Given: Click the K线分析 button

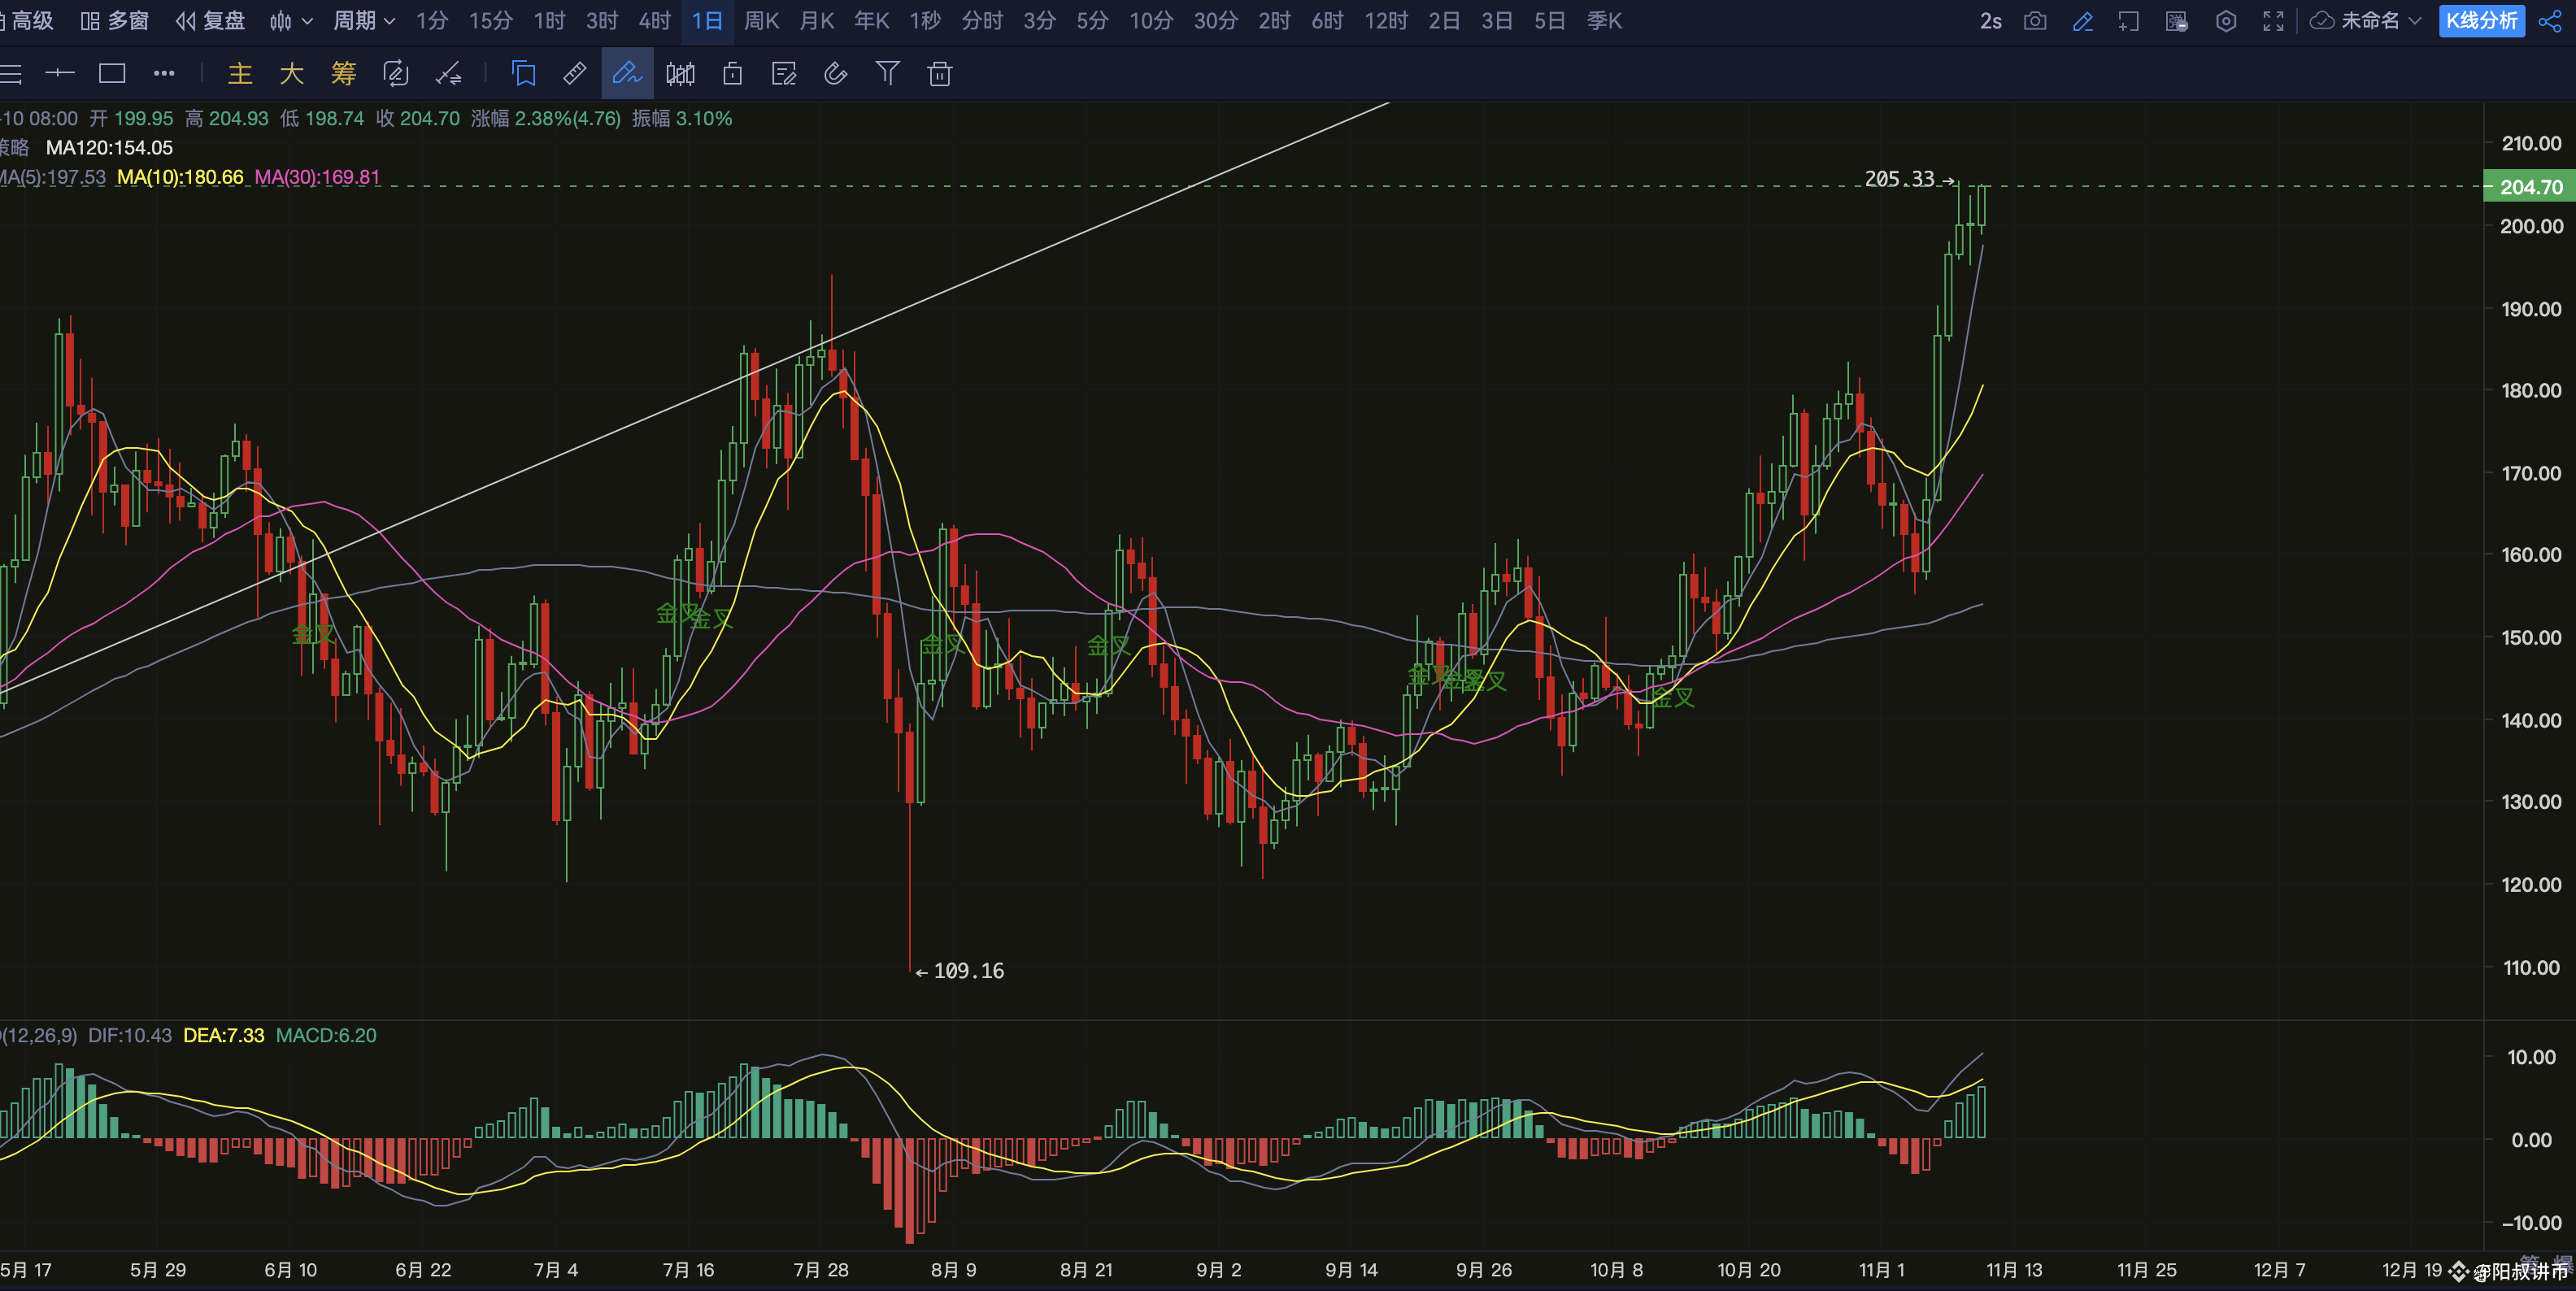Looking at the screenshot, I should tap(2482, 21).
